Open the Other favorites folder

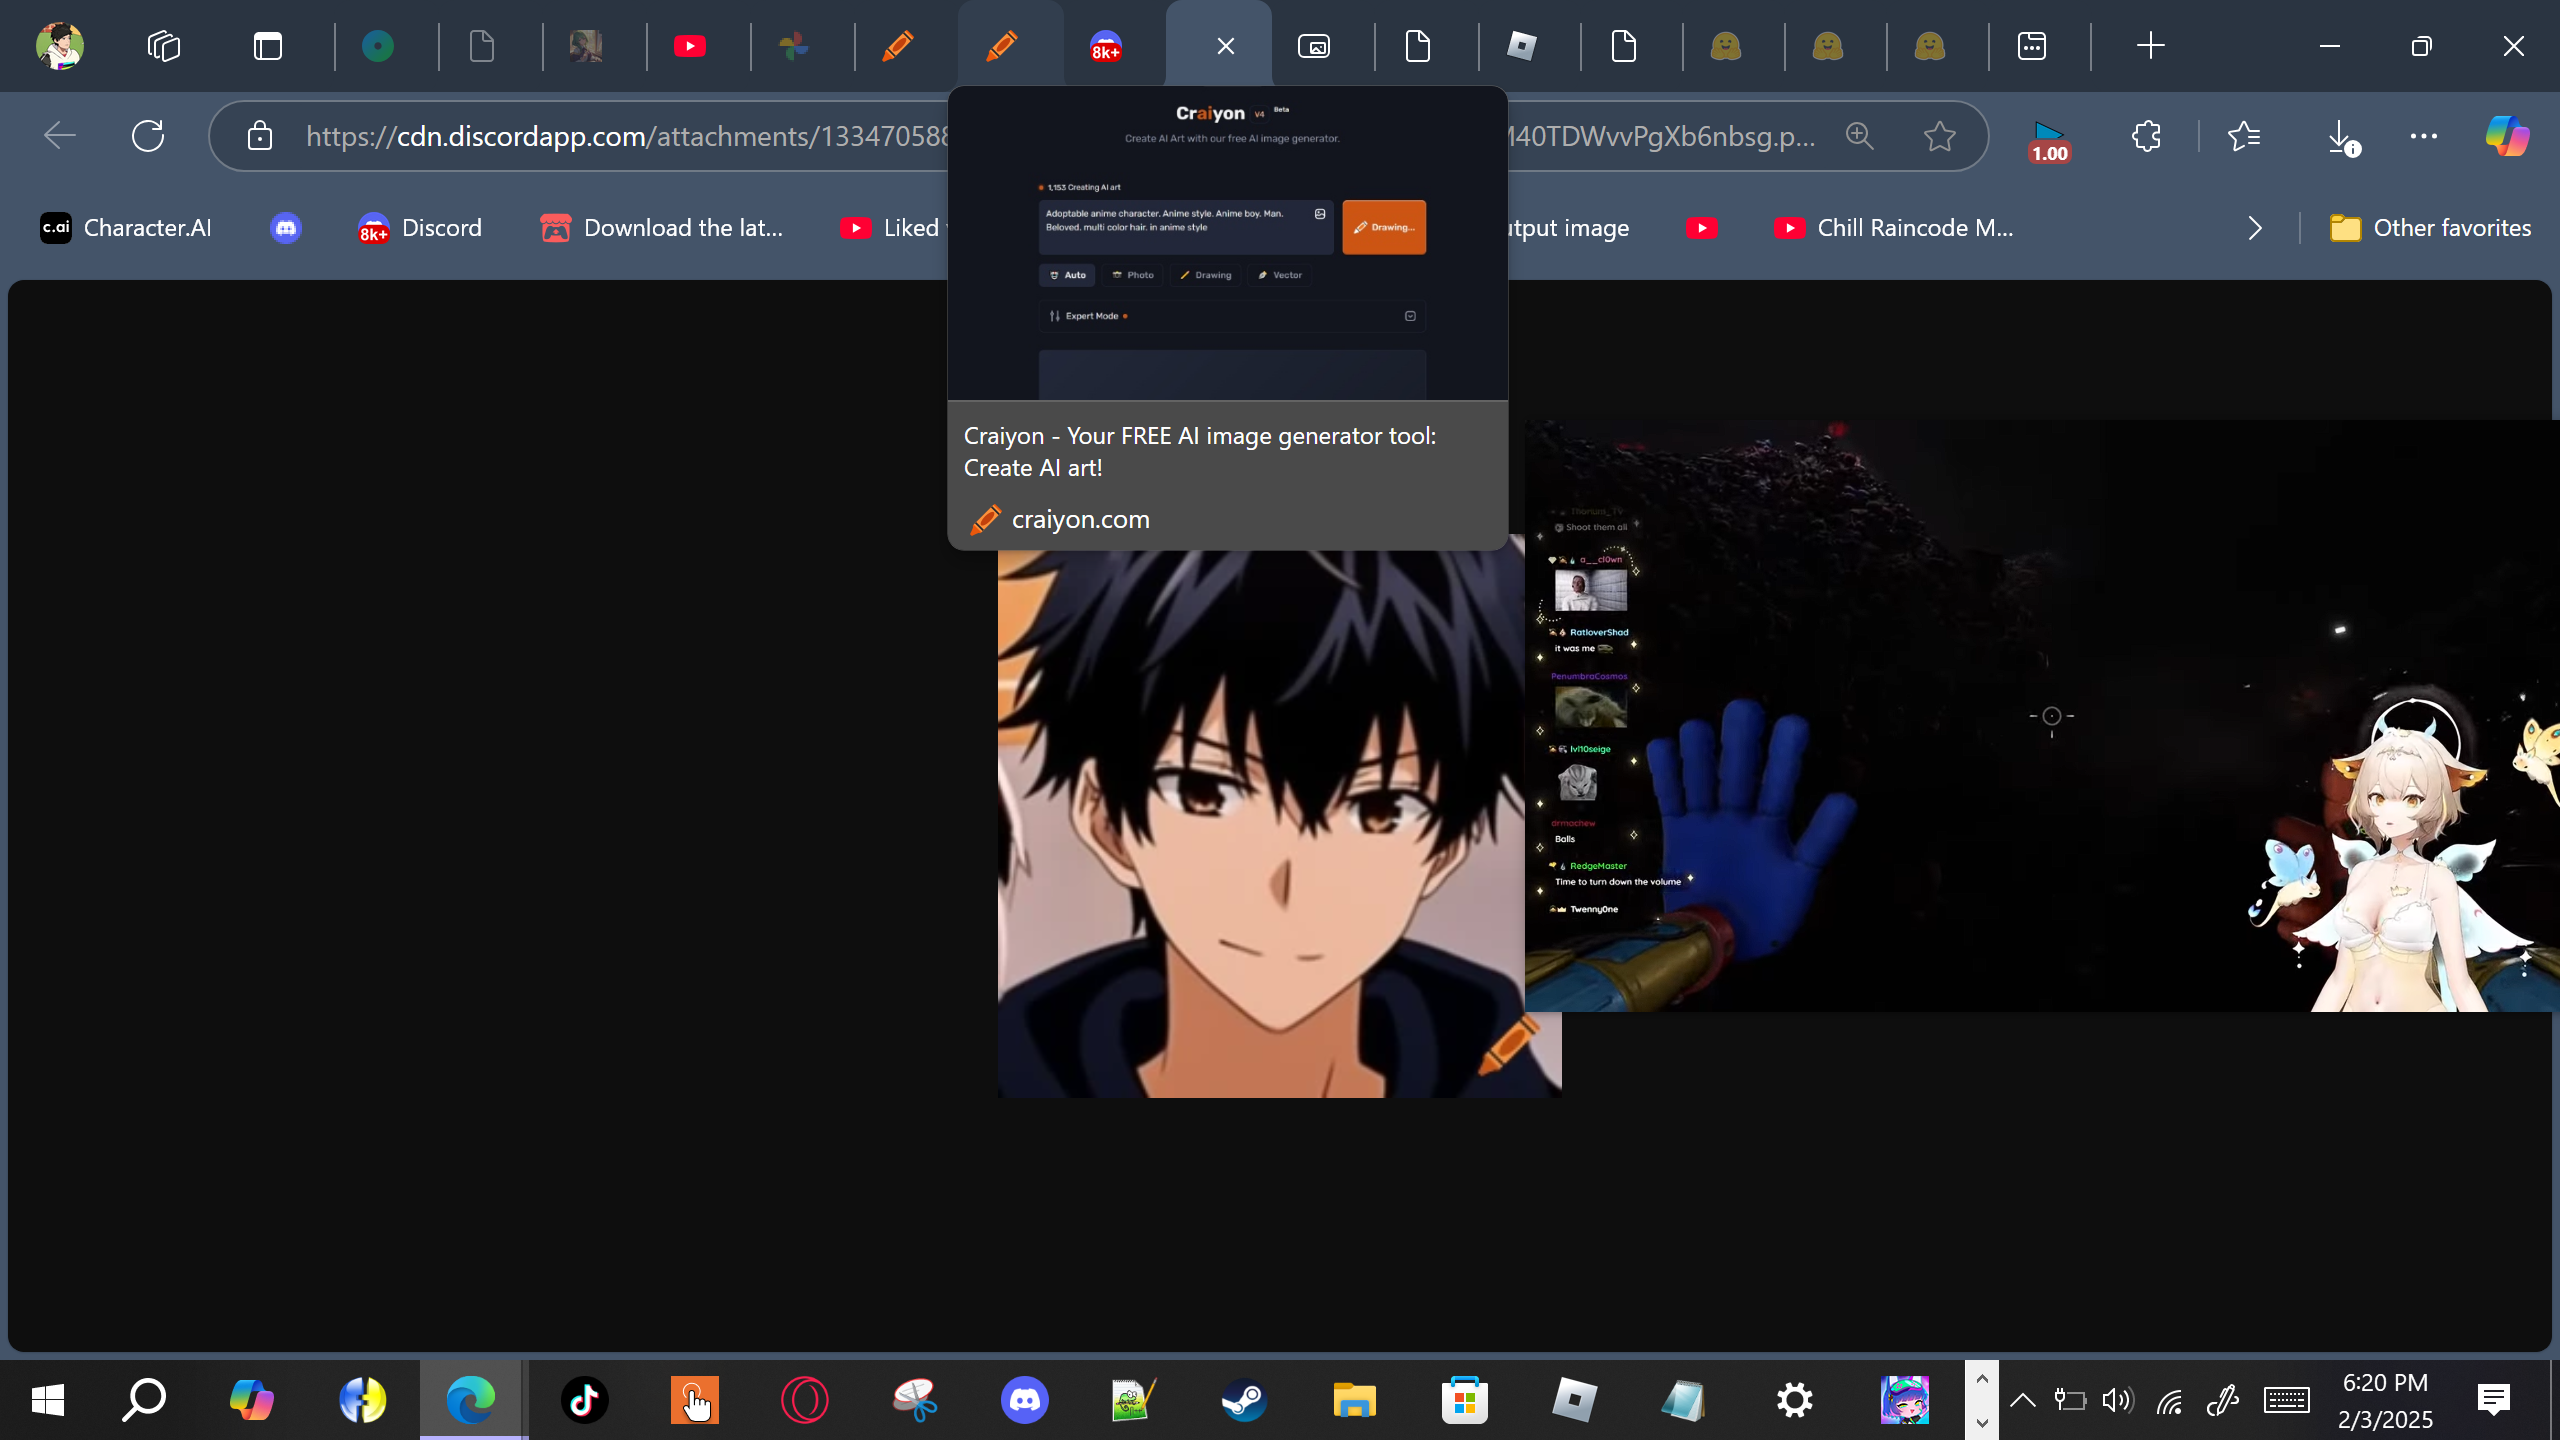2430,228
